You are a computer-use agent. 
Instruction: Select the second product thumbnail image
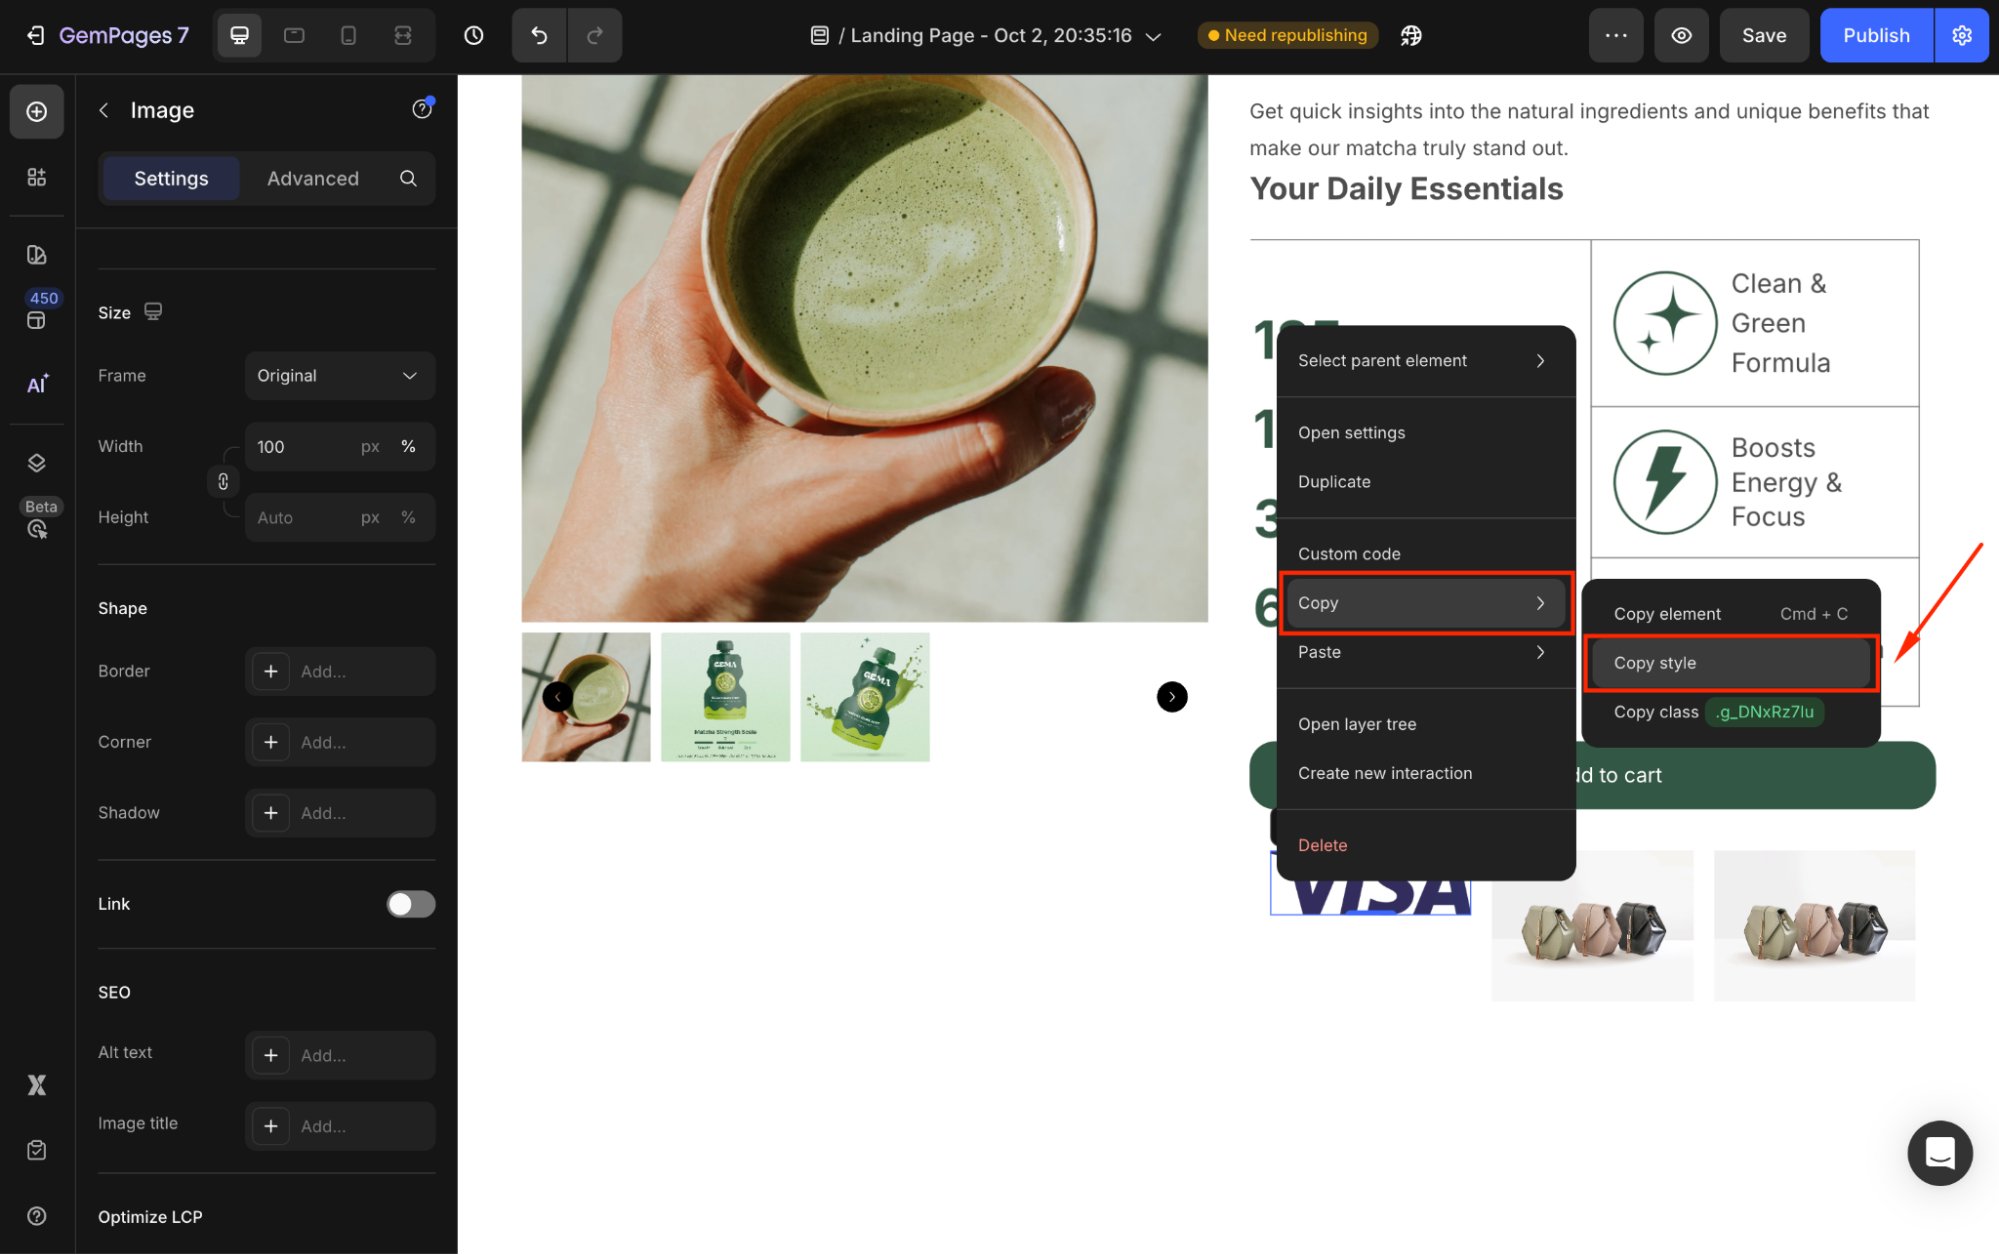click(x=725, y=697)
